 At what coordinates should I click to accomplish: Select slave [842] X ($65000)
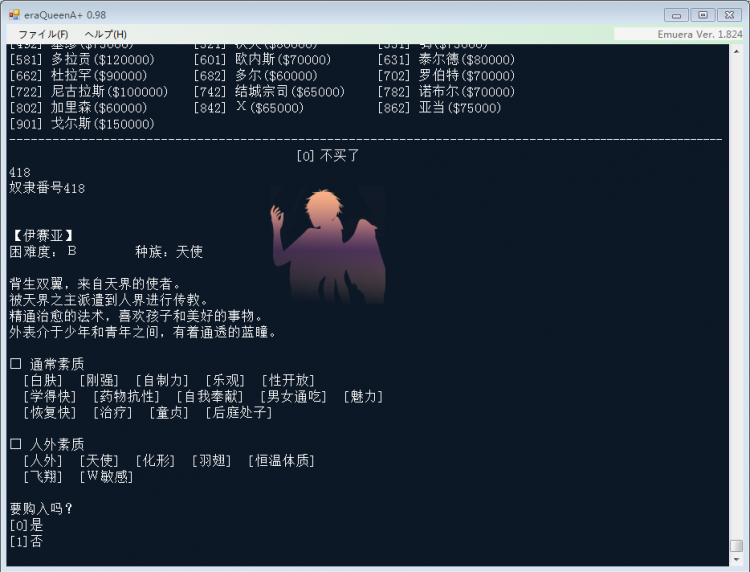tap(249, 108)
